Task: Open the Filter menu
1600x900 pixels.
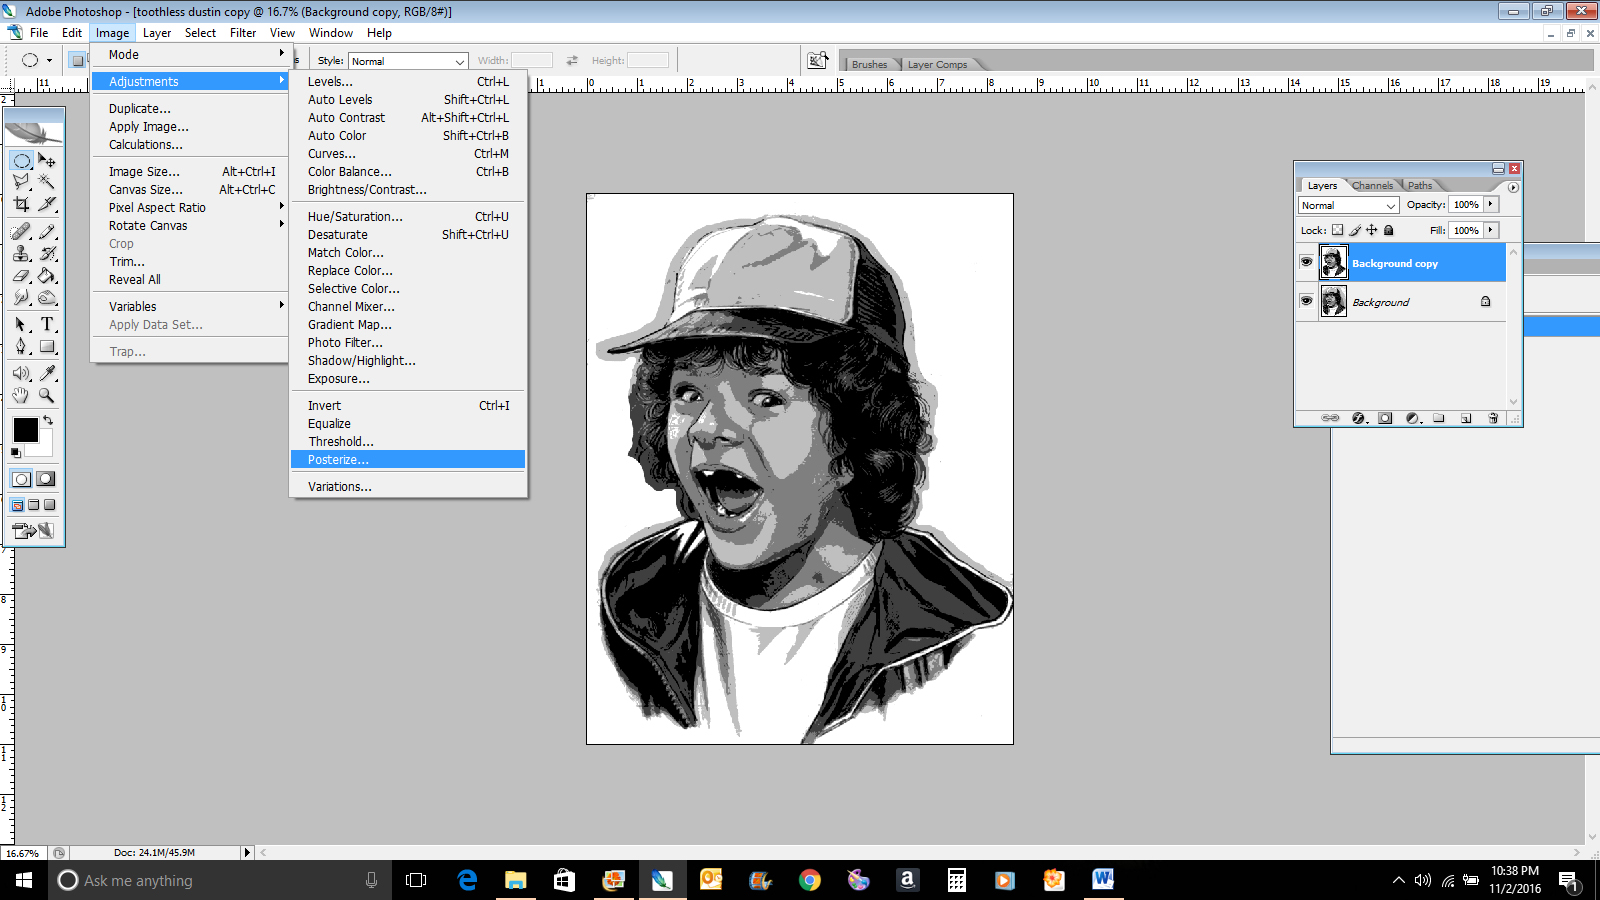Action: [243, 33]
